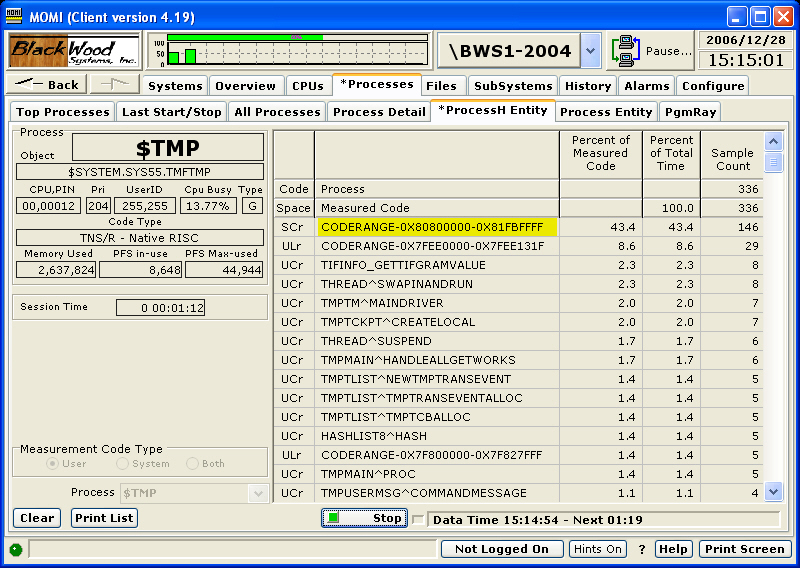Image resolution: width=800 pixels, height=568 pixels.
Task: Click the forward navigation arrow button
Action: [x=115, y=85]
